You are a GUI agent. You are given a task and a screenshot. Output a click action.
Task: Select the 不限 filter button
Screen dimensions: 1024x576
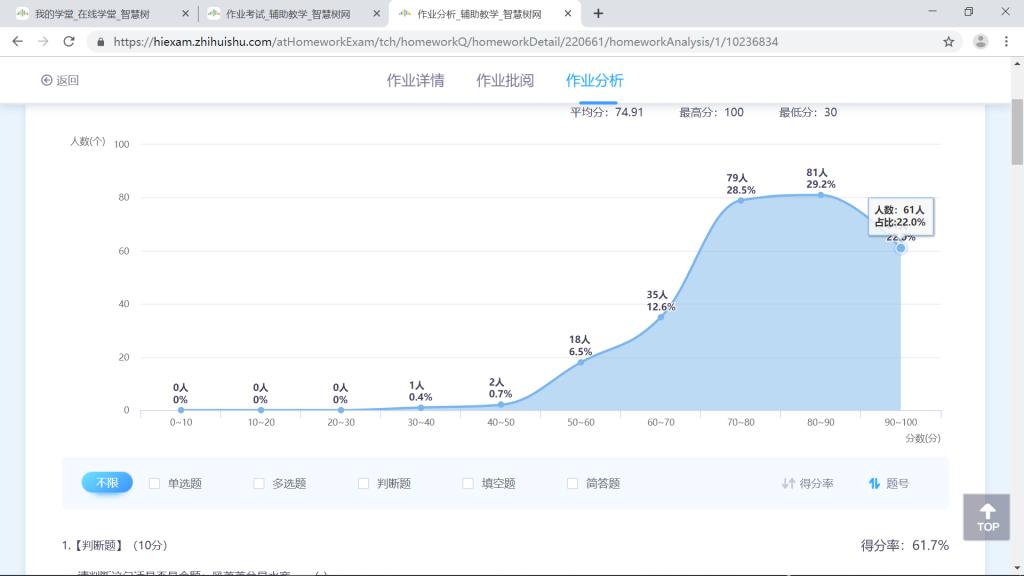(x=107, y=483)
